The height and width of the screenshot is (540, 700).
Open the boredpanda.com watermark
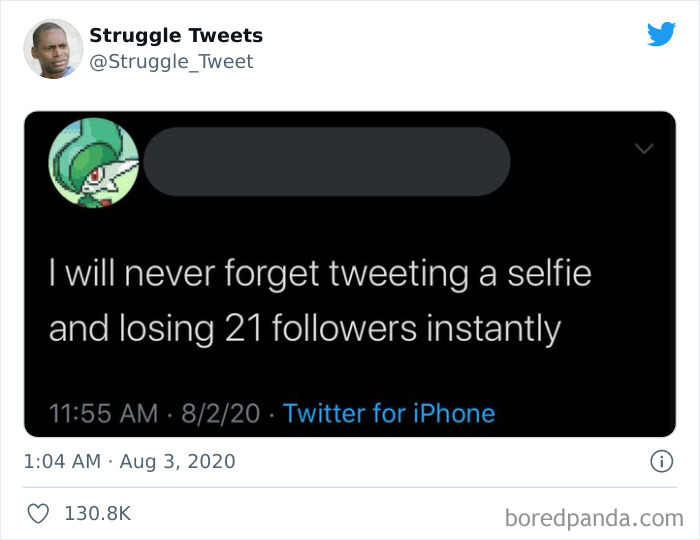[595, 518]
